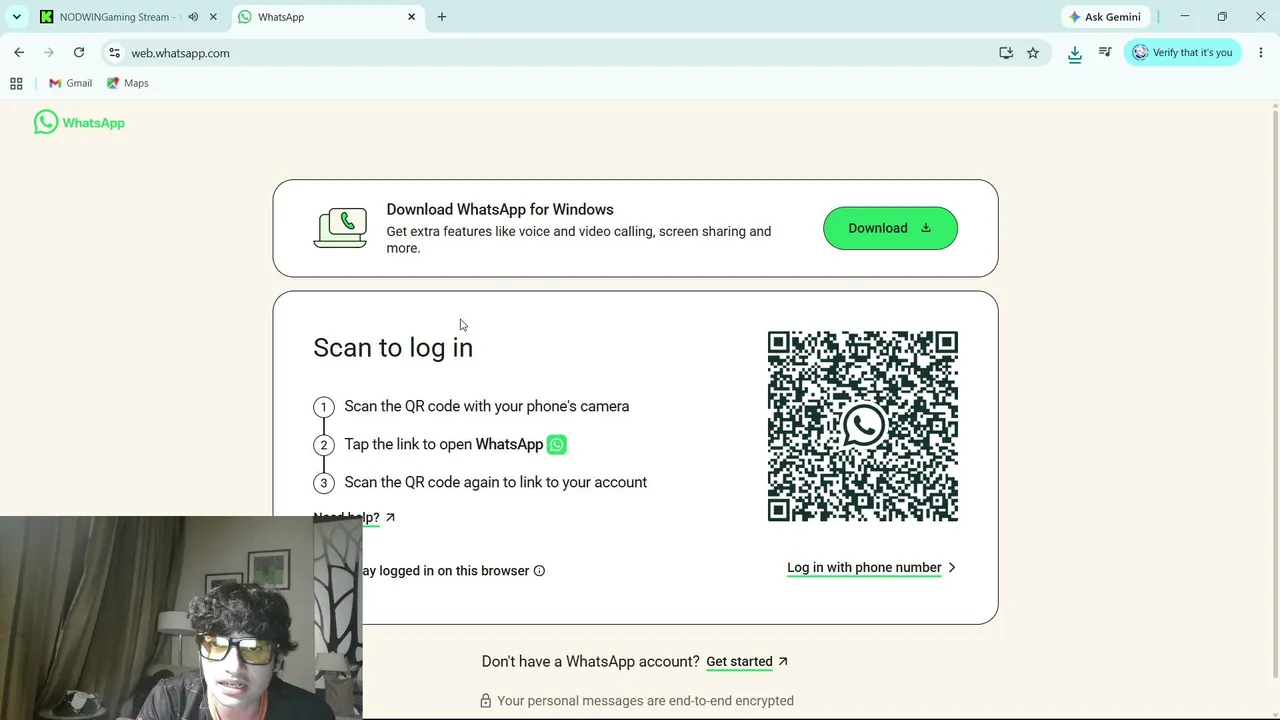The image size is (1280, 720).
Task: Click the install app icon in the address bar
Action: click(x=1006, y=53)
